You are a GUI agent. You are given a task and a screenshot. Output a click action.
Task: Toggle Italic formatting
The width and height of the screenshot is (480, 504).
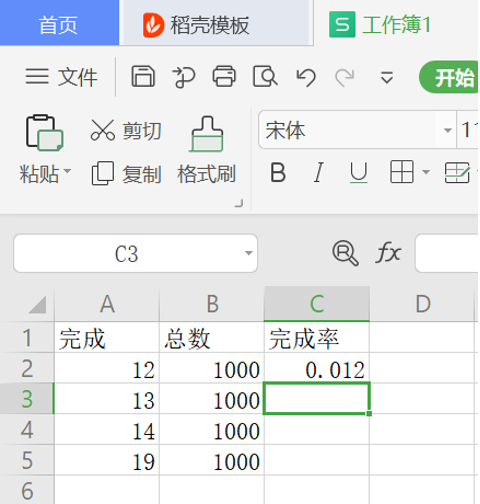point(319,172)
